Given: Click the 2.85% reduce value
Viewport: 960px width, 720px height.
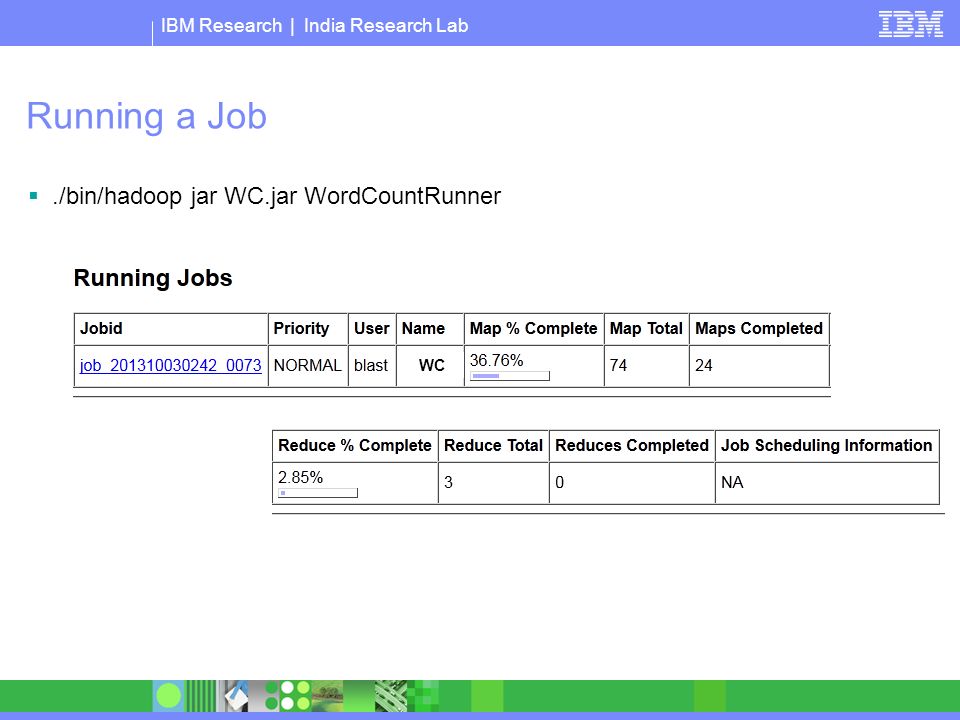Looking at the screenshot, I should coord(301,477).
